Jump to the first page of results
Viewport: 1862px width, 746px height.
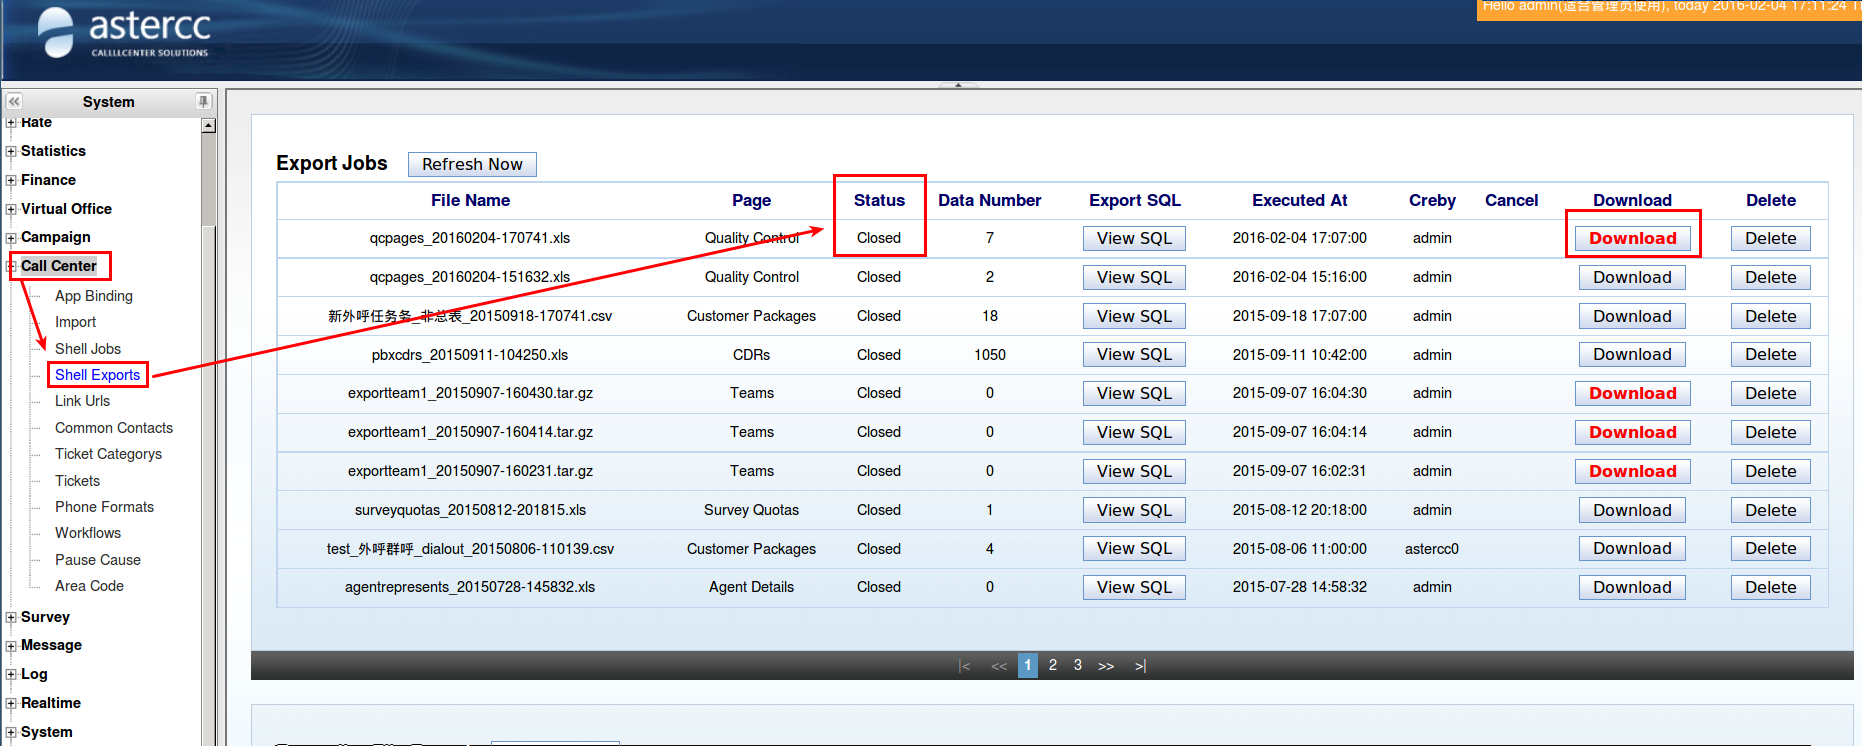tap(964, 666)
